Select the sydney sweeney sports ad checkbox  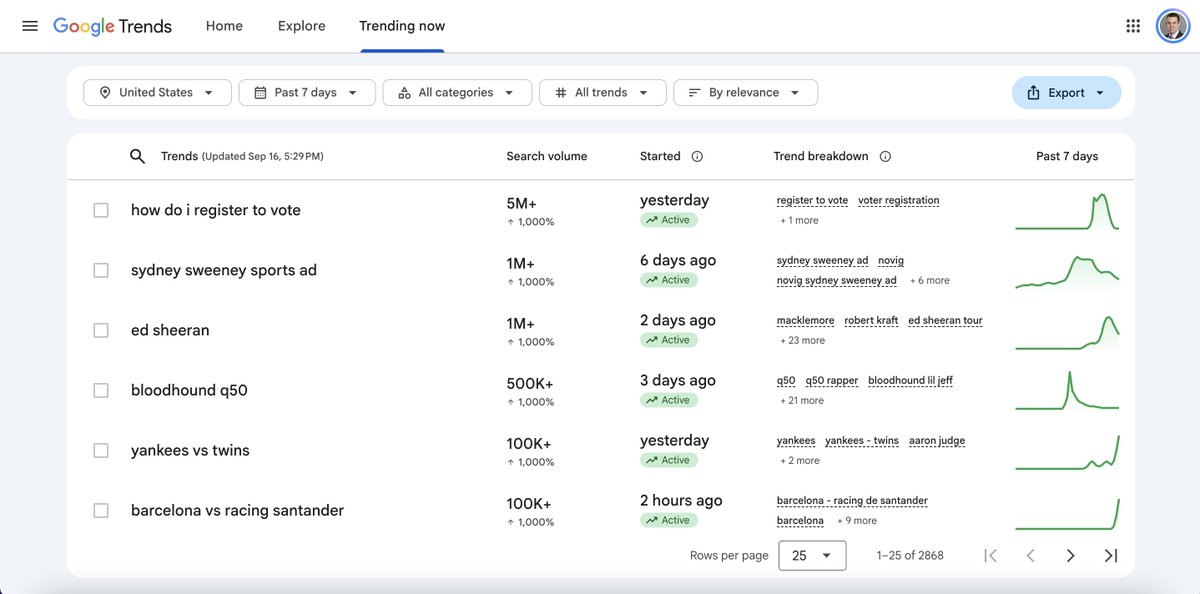tap(101, 270)
